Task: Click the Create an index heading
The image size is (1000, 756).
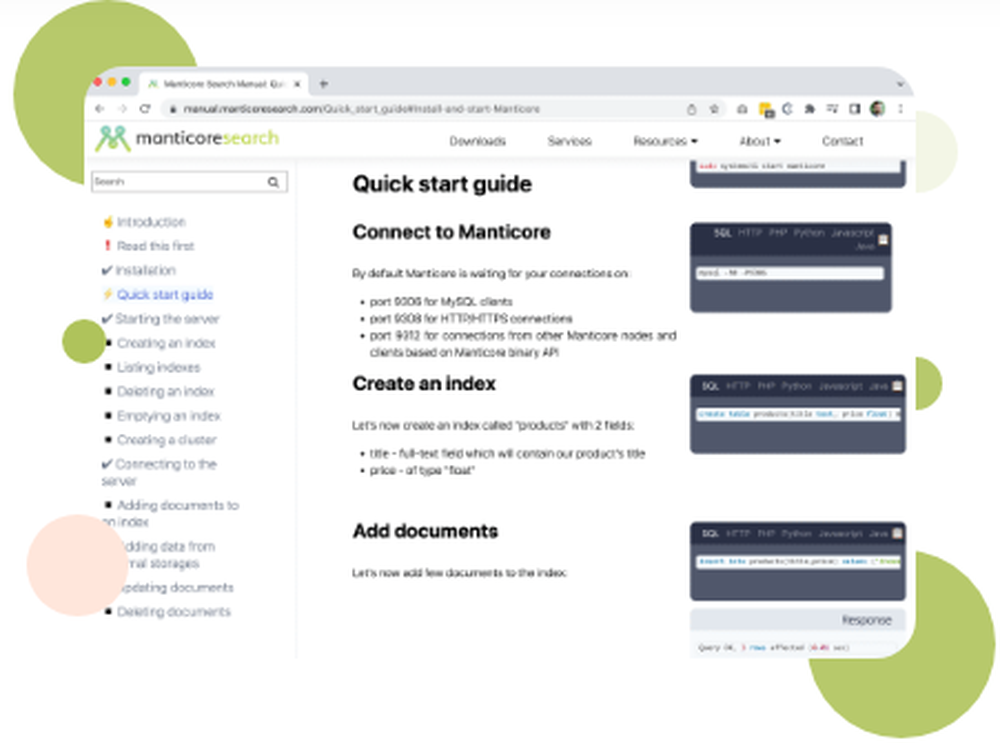Action: coord(424,383)
